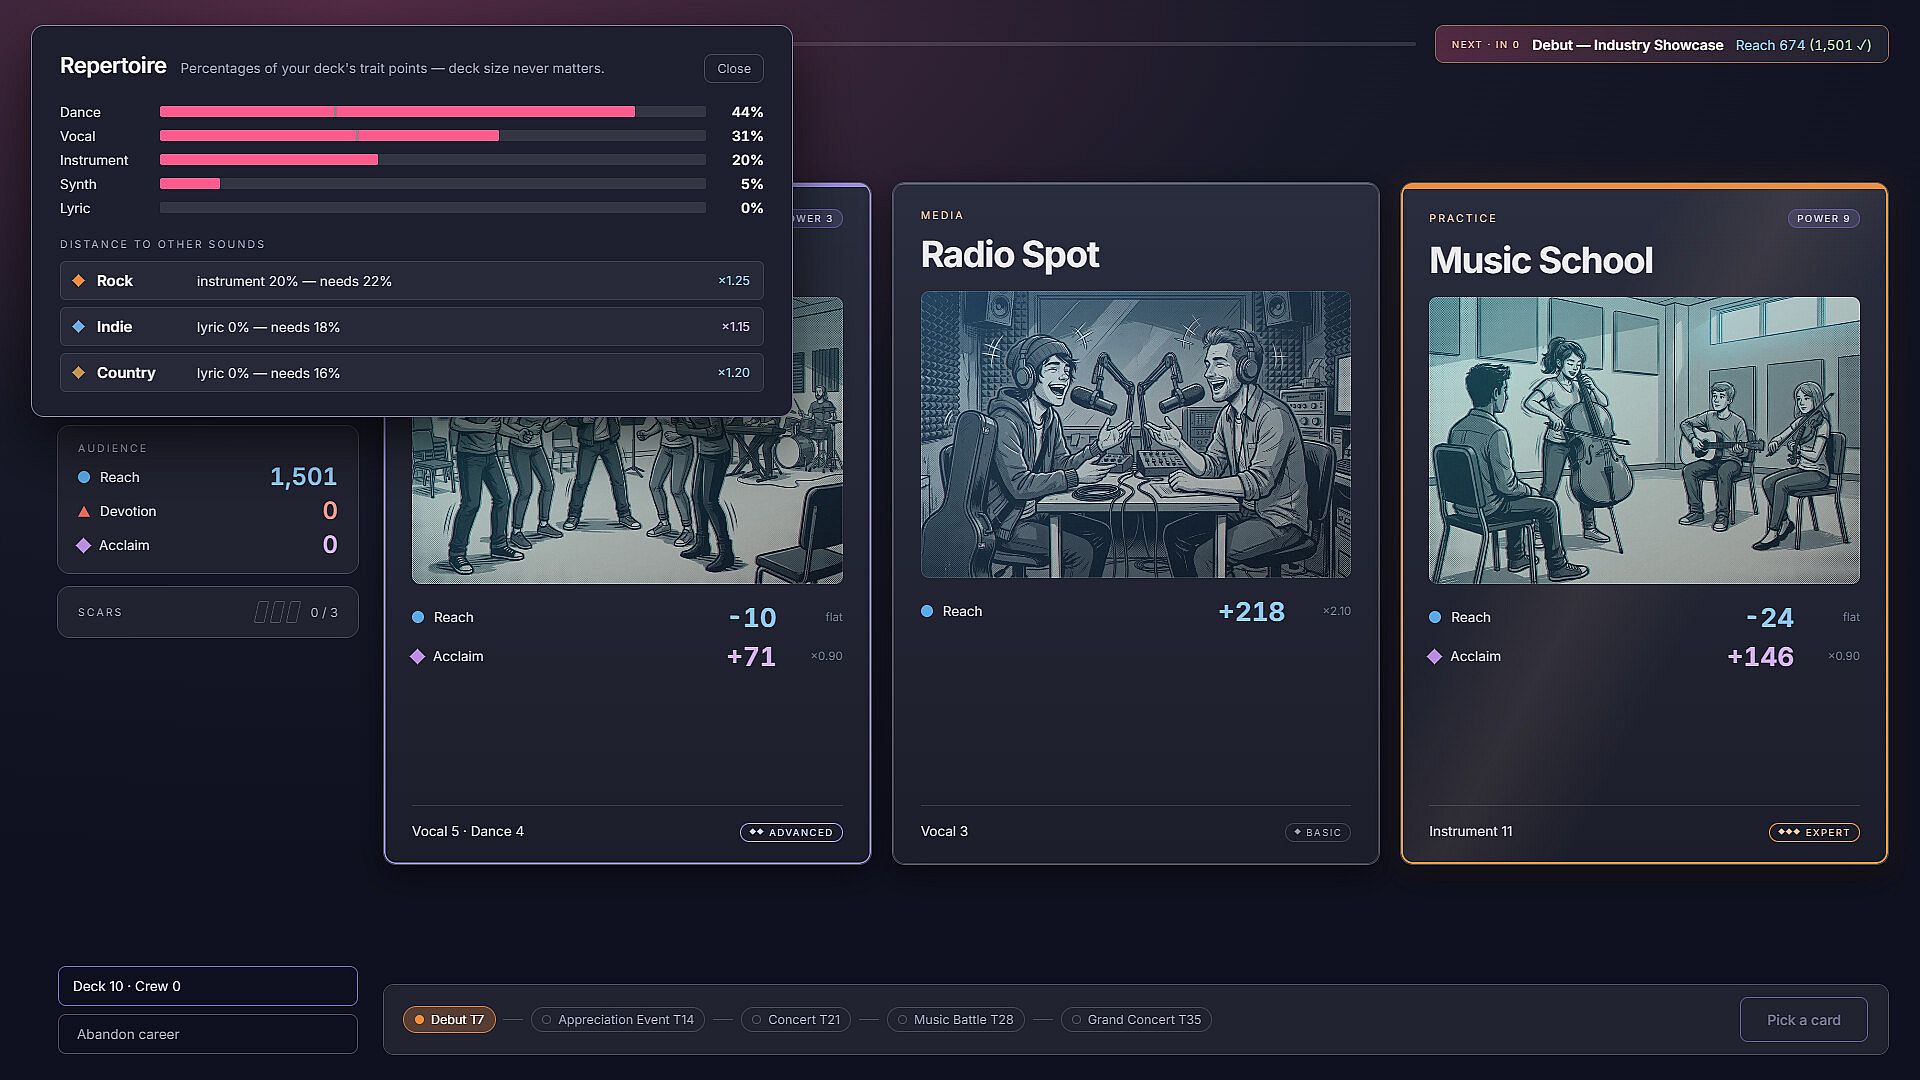Click the Debut Industry Showcase next banner
1920x1080 pixels.
click(x=1661, y=45)
